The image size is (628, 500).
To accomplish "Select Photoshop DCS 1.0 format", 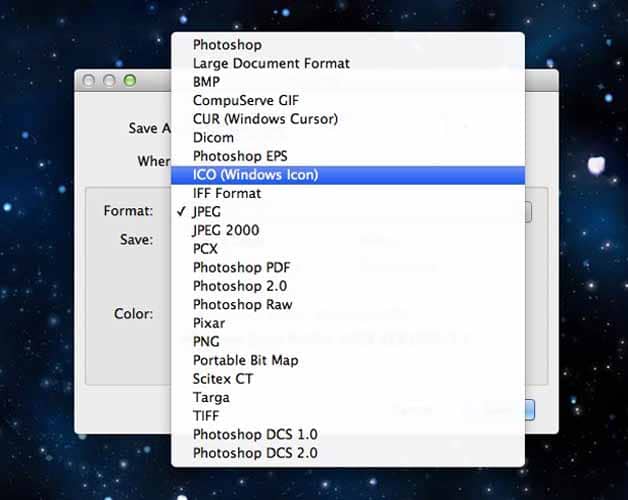I will click(348, 434).
